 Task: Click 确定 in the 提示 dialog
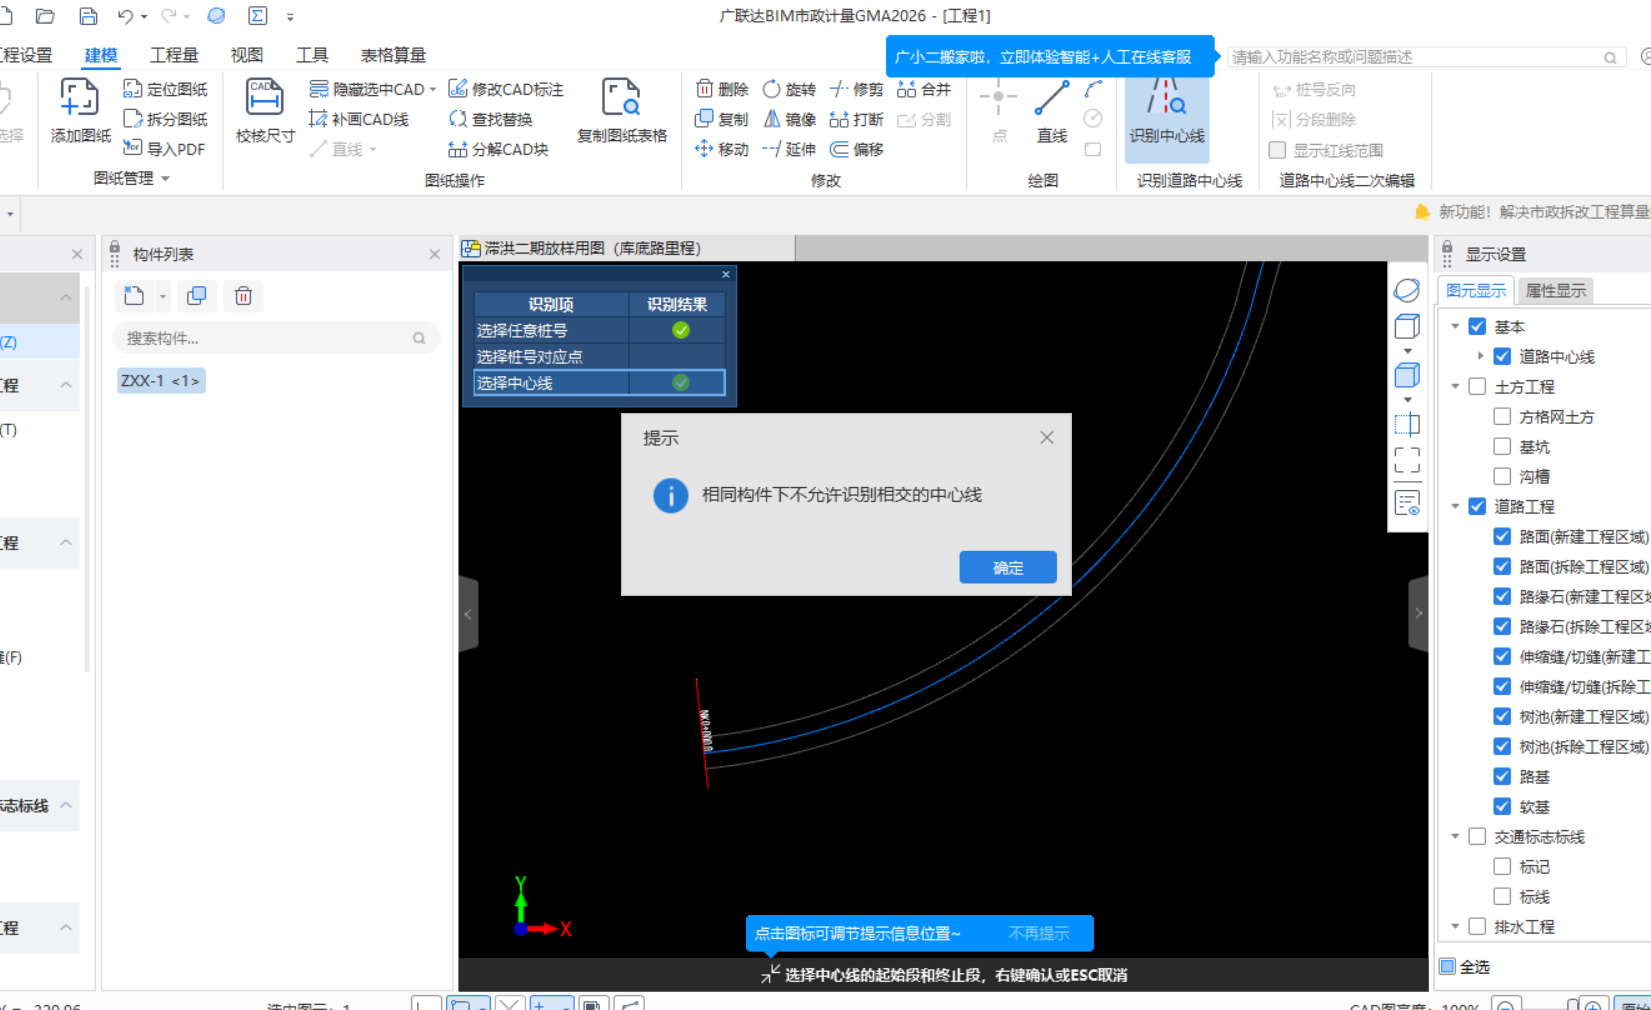point(1008,567)
